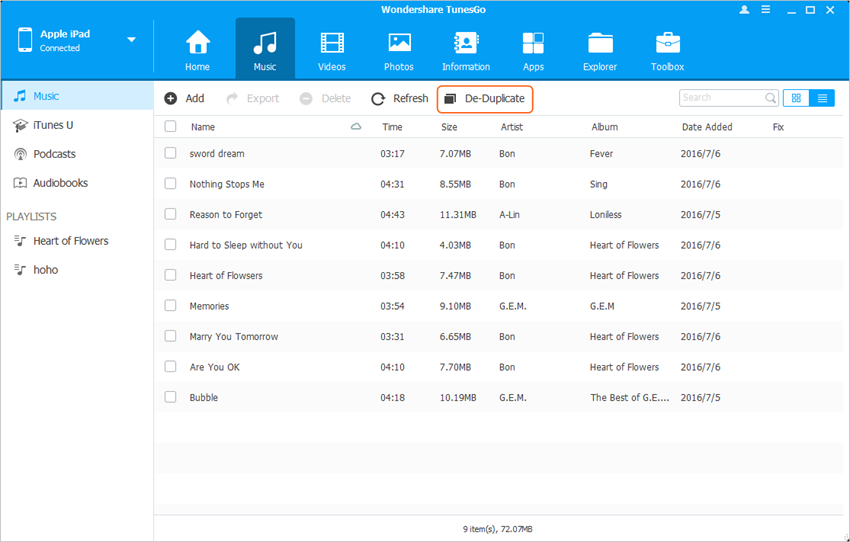This screenshot has width=850, height=542.
Task: Click the De-Duplicate button
Action: tap(485, 98)
